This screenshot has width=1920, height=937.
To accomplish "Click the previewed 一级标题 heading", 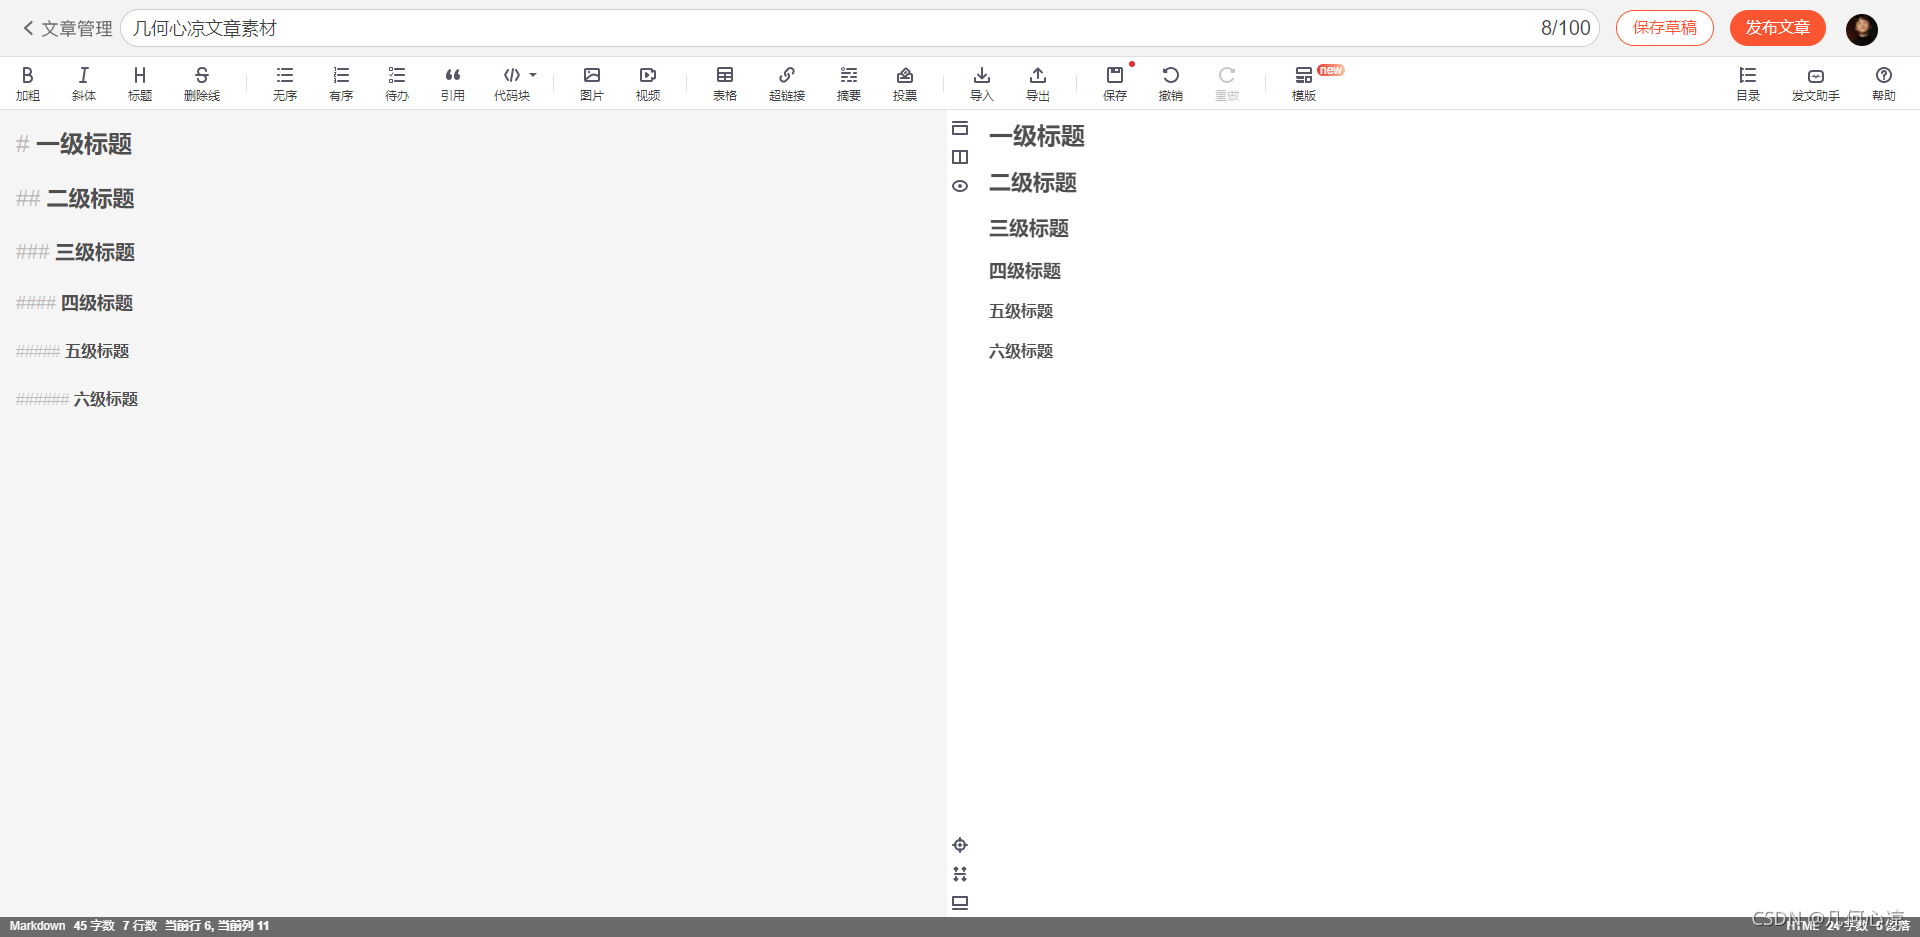I will coord(1037,136).
